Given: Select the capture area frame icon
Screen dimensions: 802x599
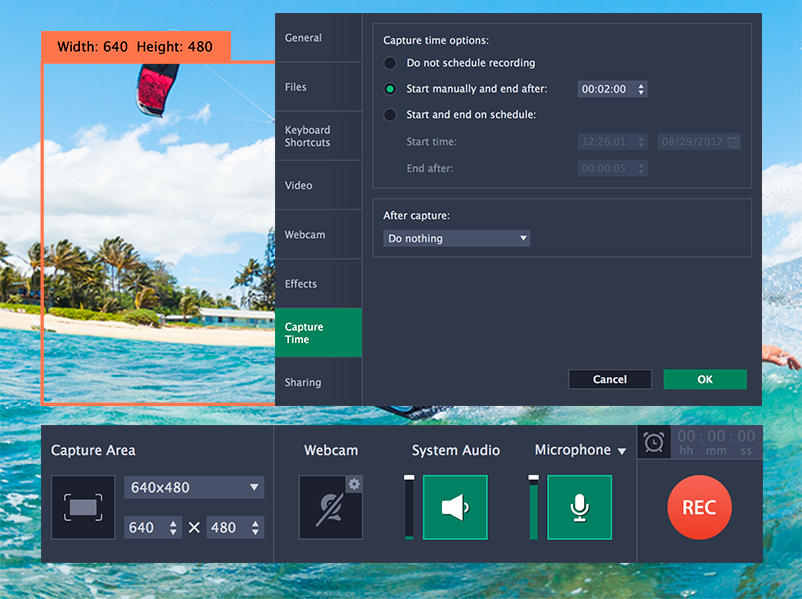Looking at the screenshot, I should click(x=83, y=507).
